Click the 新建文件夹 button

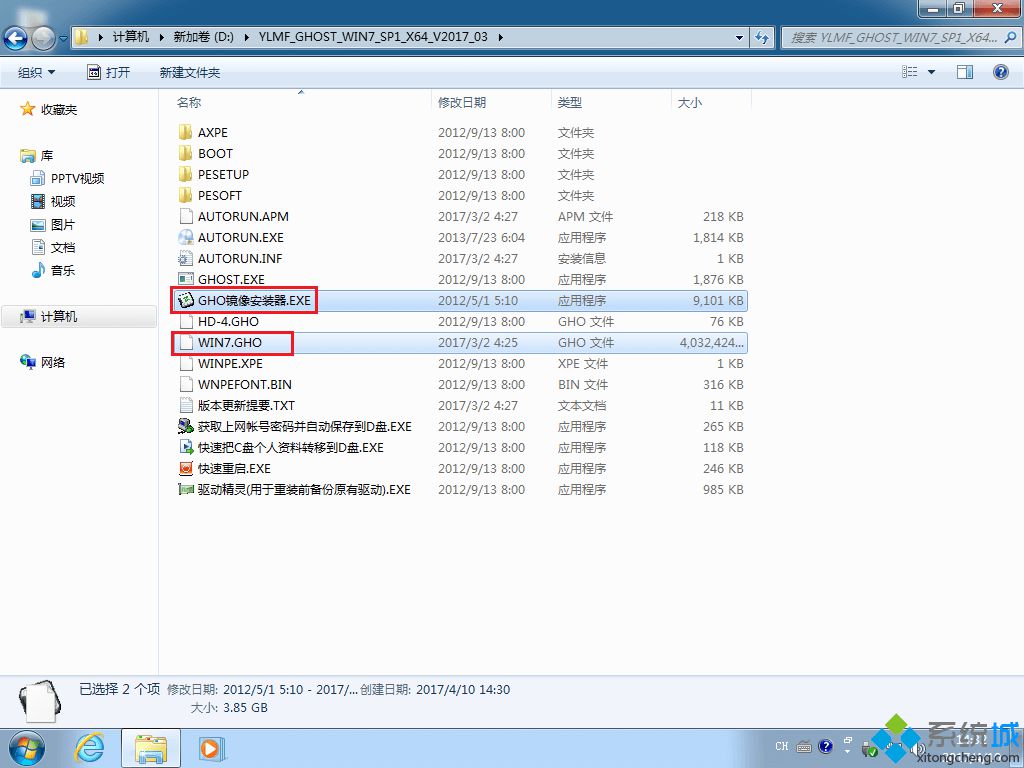pyautogui.click(x=190, y=71)
